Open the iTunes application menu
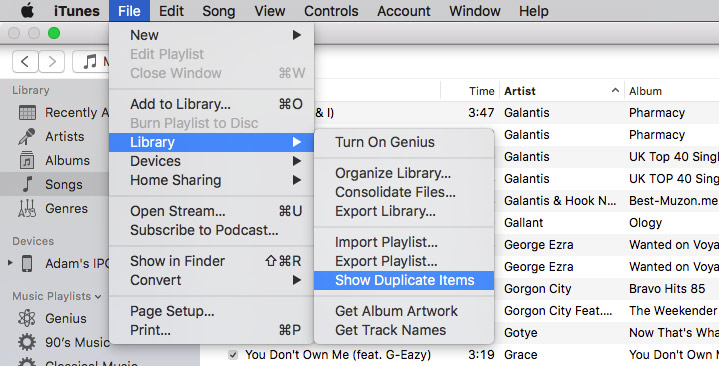 [x=77, y=11]
